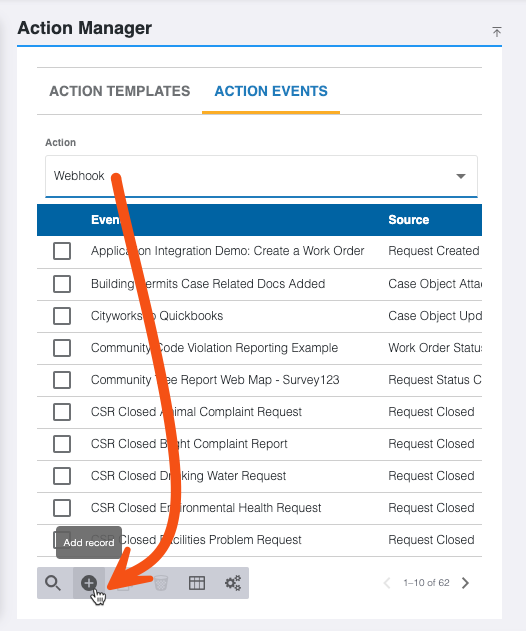The width and height of the screenshot is (526, 631).
Task: Open Community Code Violation Reporting Example event
Action: 215,348
